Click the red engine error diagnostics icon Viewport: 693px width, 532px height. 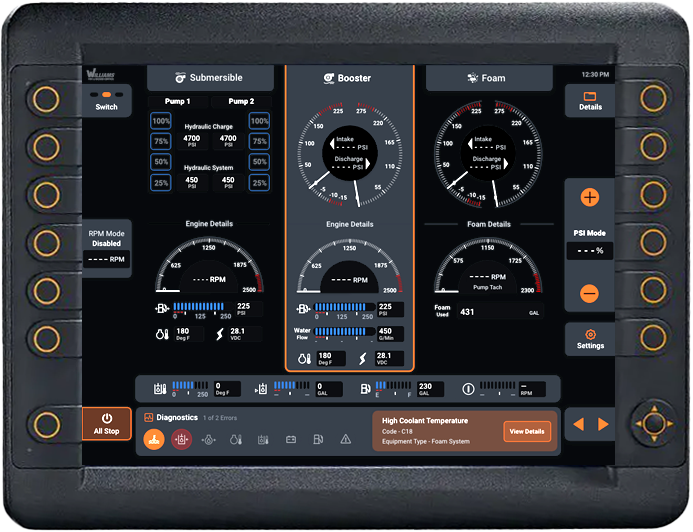pos(181,438)
